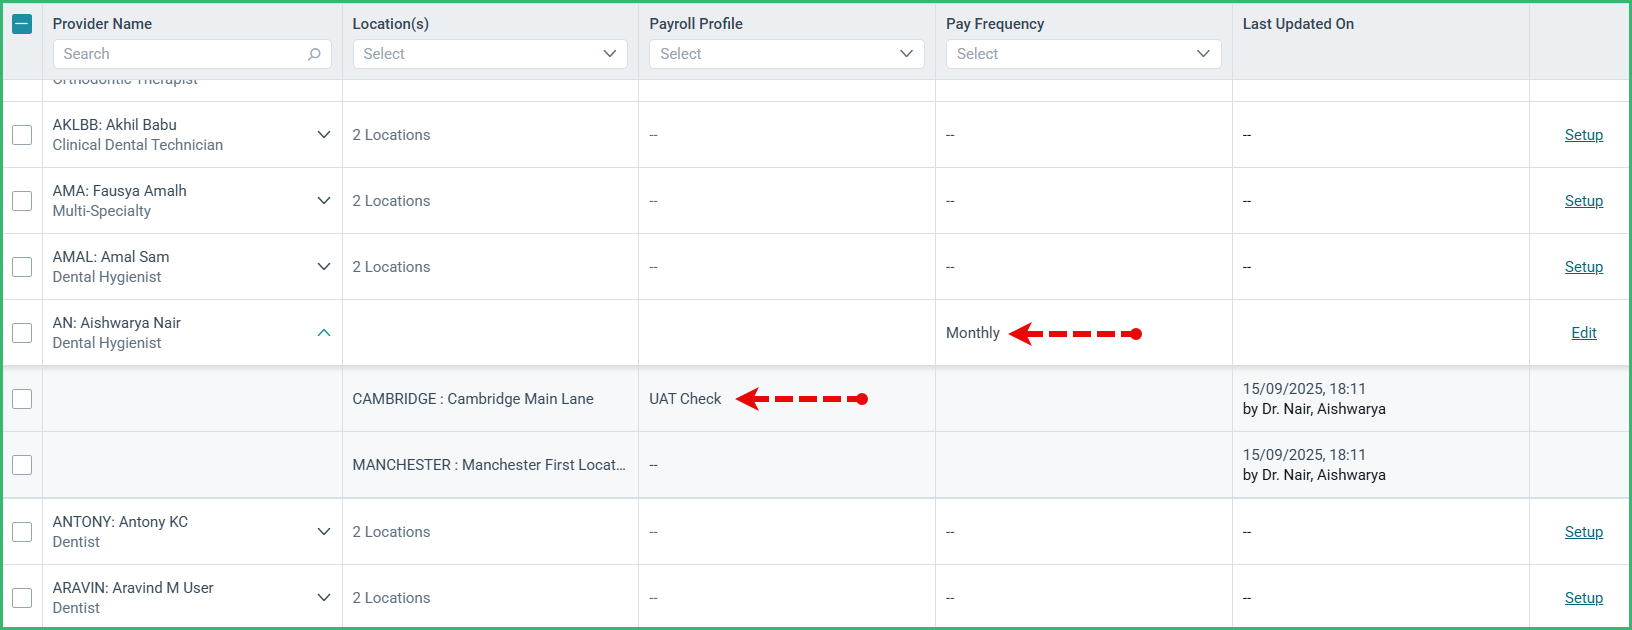Open Setup link for Akhil Babu
1632x630 pixels.
tap(1584, 135)
